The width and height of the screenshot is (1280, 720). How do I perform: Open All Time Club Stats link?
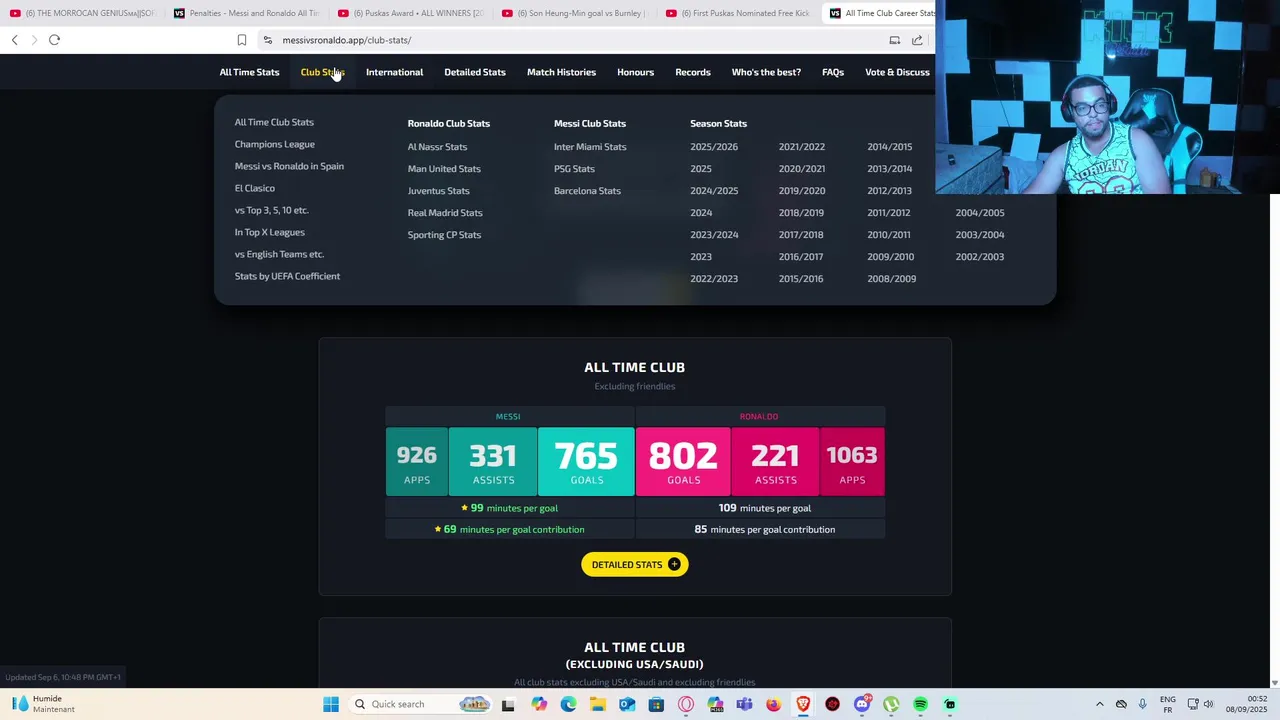(x=274, y=122)
